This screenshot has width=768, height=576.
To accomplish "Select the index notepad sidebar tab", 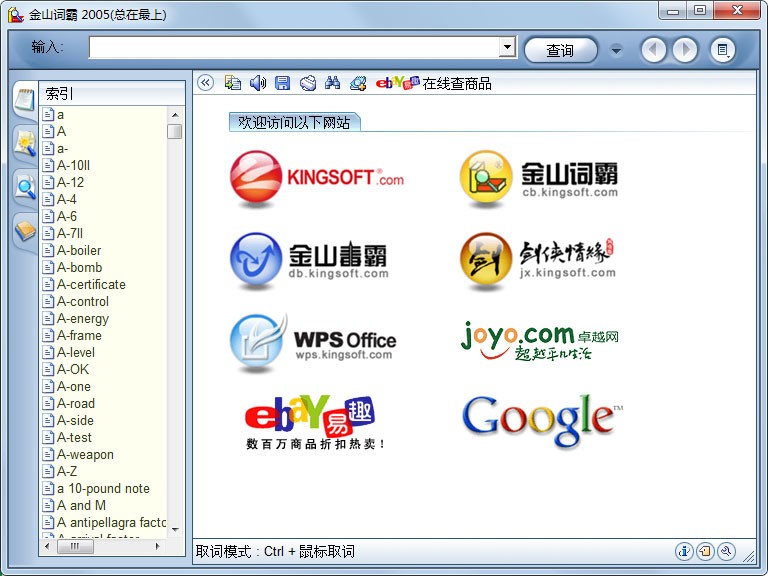I will click(x=24, y=98).
